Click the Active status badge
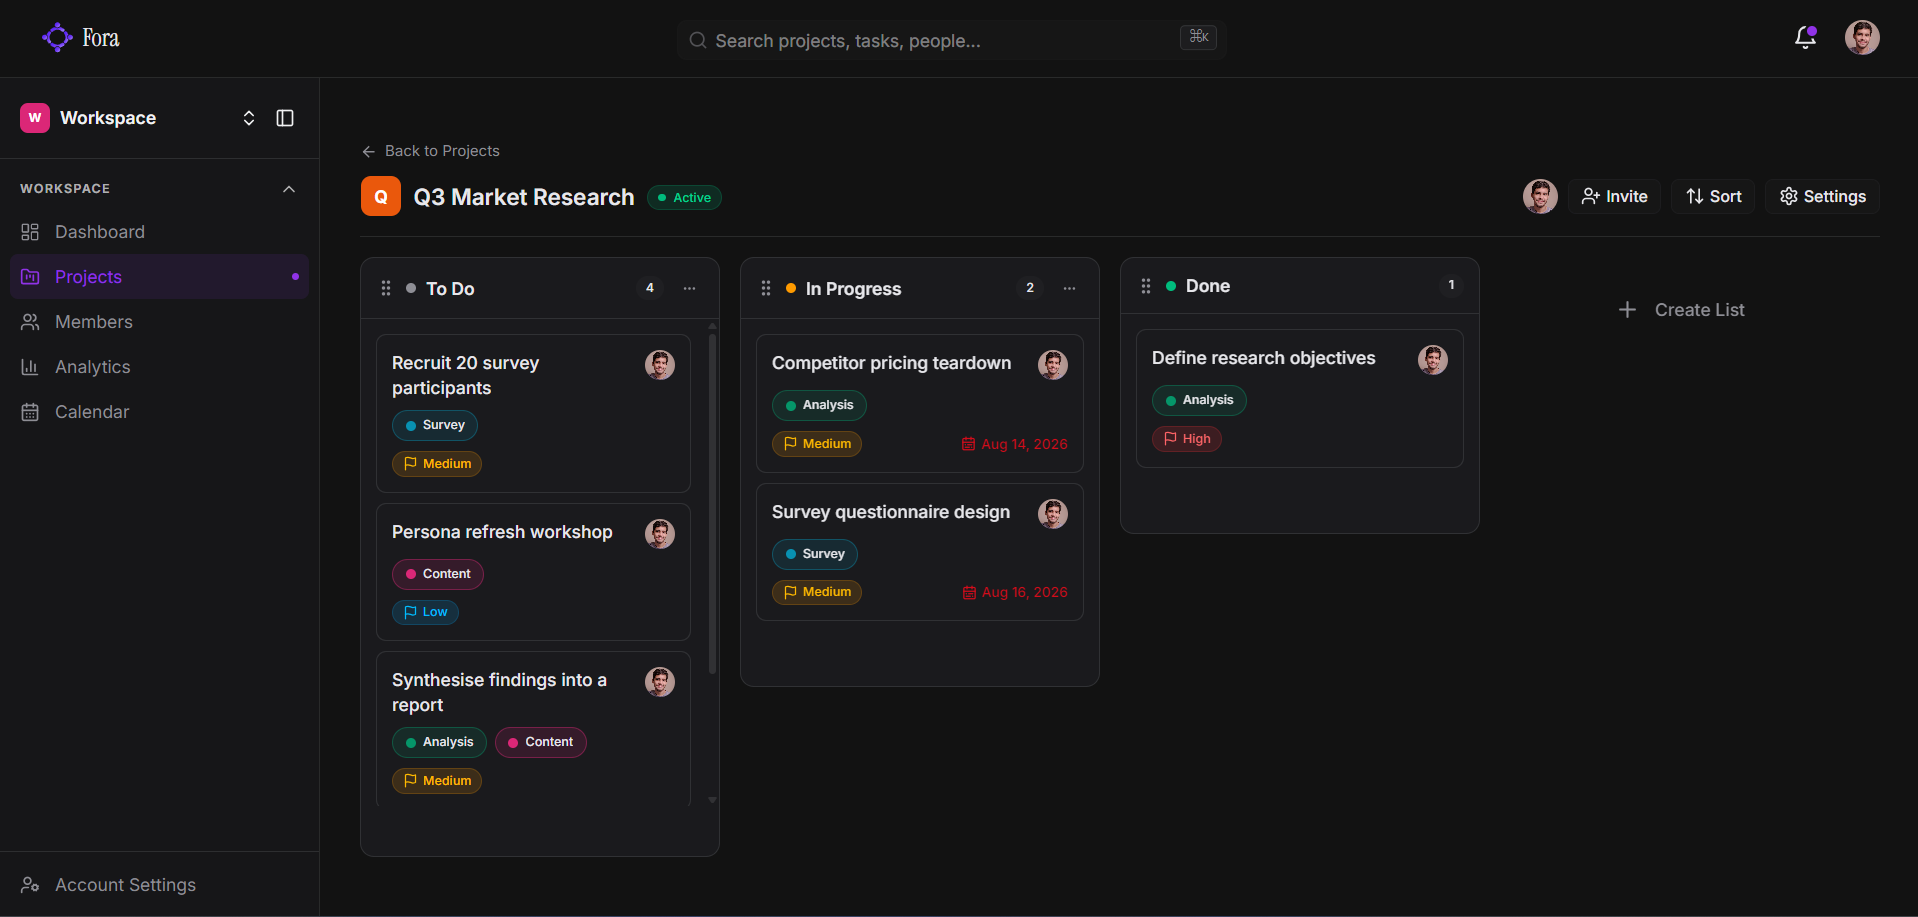Viewport: 1918px width, 917px height. [x=685, y=198]
